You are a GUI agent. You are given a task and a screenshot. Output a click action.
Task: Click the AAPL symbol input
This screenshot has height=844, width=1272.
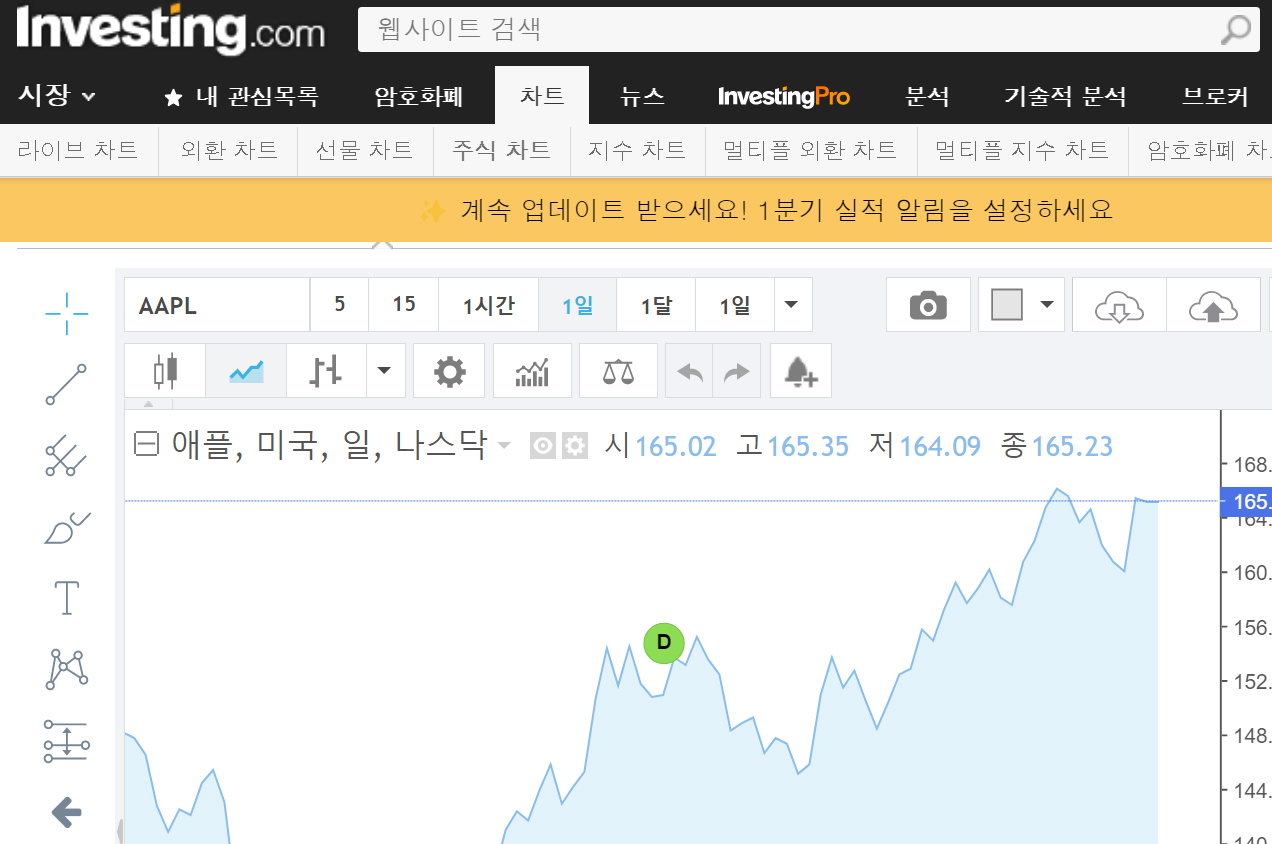pyautogui.click(x=217, y=305)
